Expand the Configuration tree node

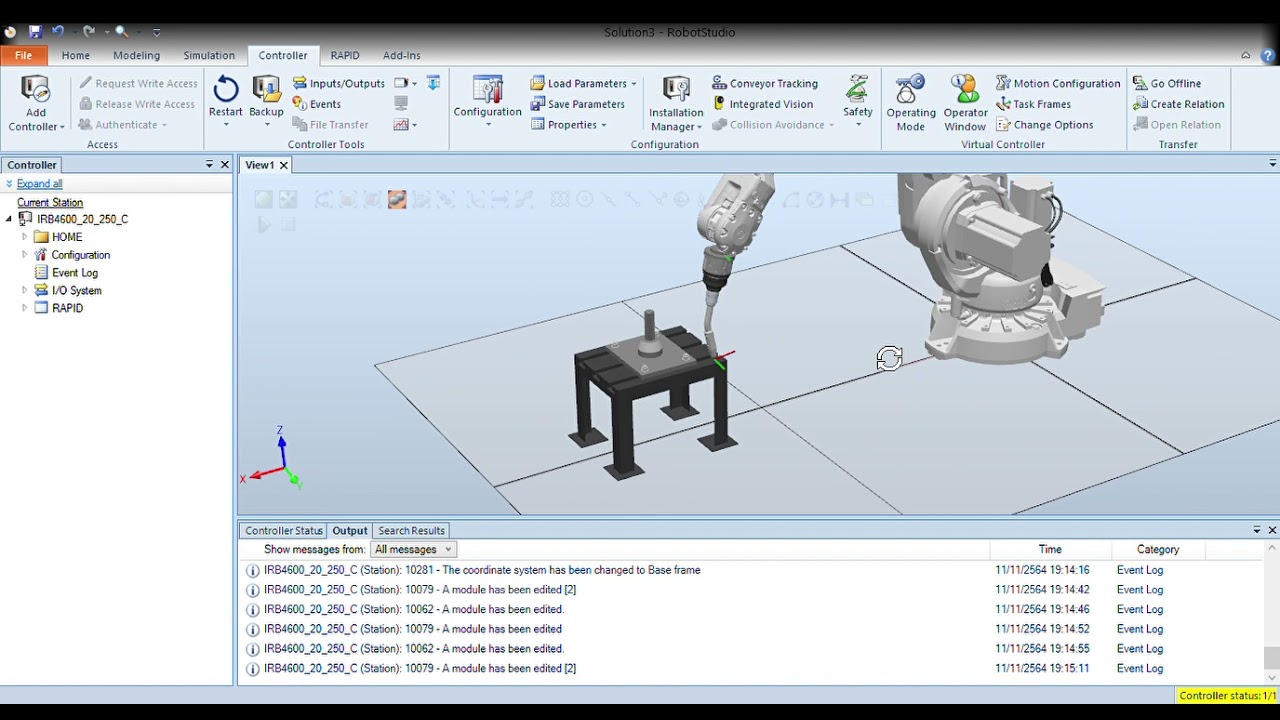[x=25, y=255]
